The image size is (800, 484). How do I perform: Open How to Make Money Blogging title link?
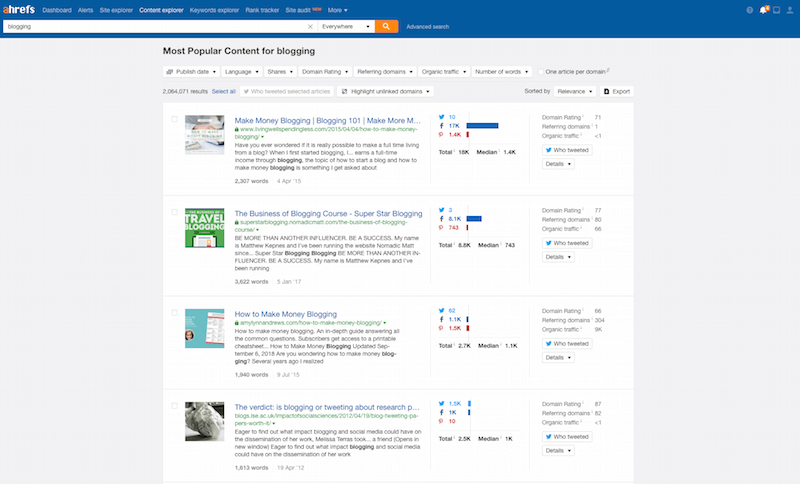286,314
